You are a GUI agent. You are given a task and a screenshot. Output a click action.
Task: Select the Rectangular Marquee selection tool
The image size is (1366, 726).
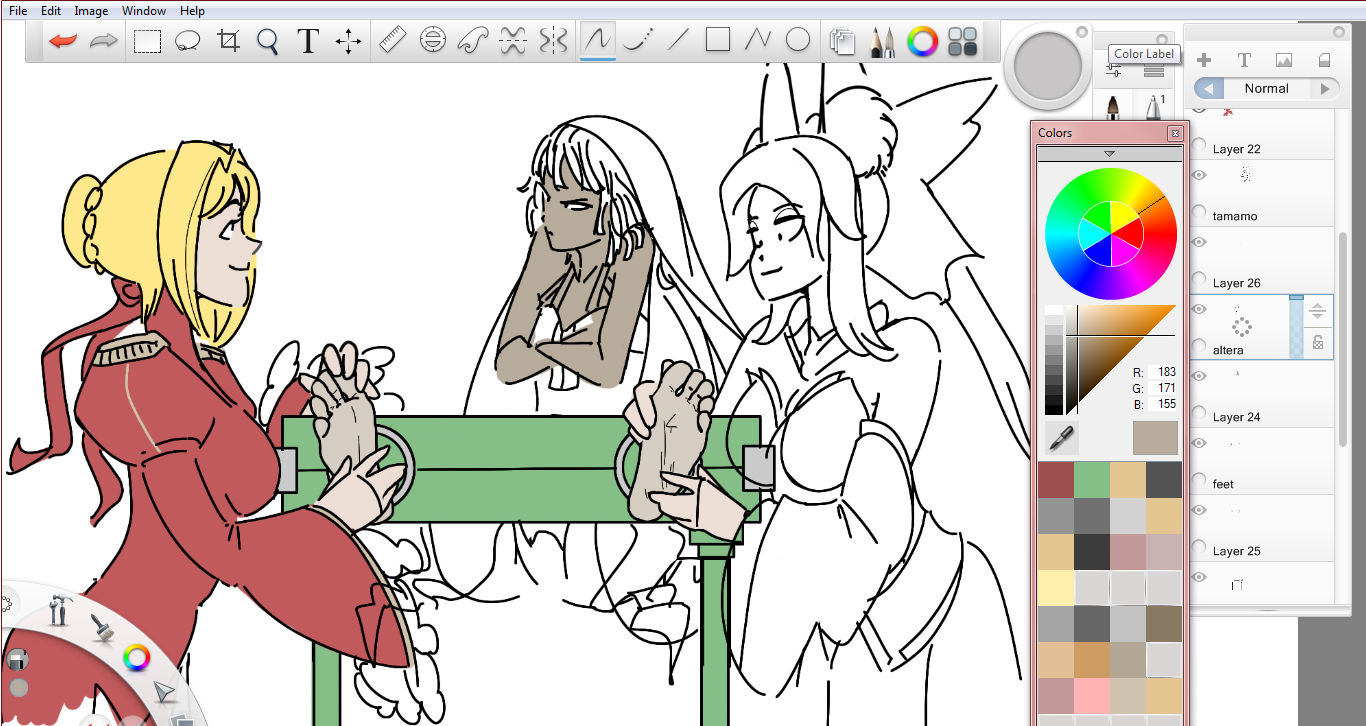(148, 41)
